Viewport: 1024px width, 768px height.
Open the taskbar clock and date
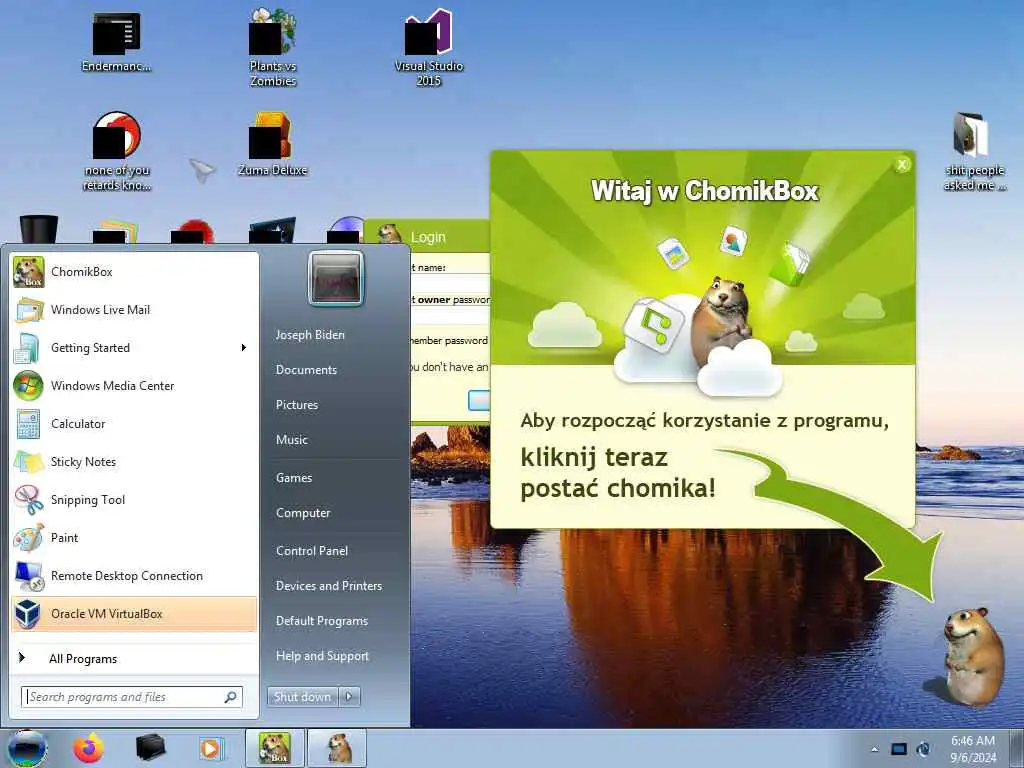973,749
